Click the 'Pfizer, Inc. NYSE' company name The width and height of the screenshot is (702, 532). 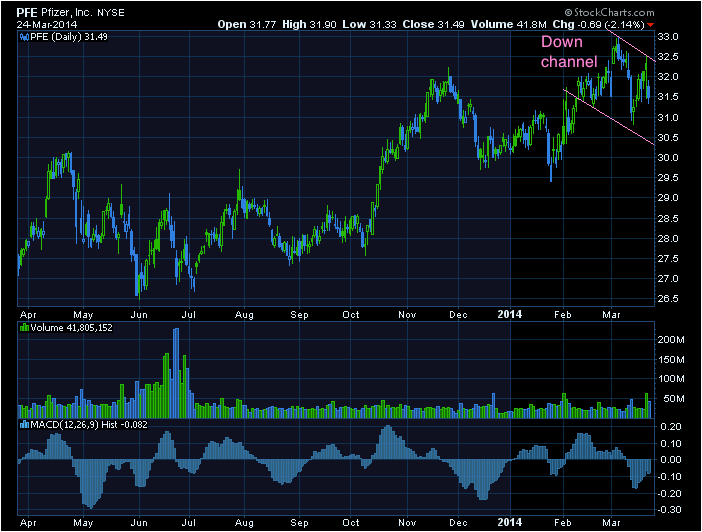(x=83, y=13)
